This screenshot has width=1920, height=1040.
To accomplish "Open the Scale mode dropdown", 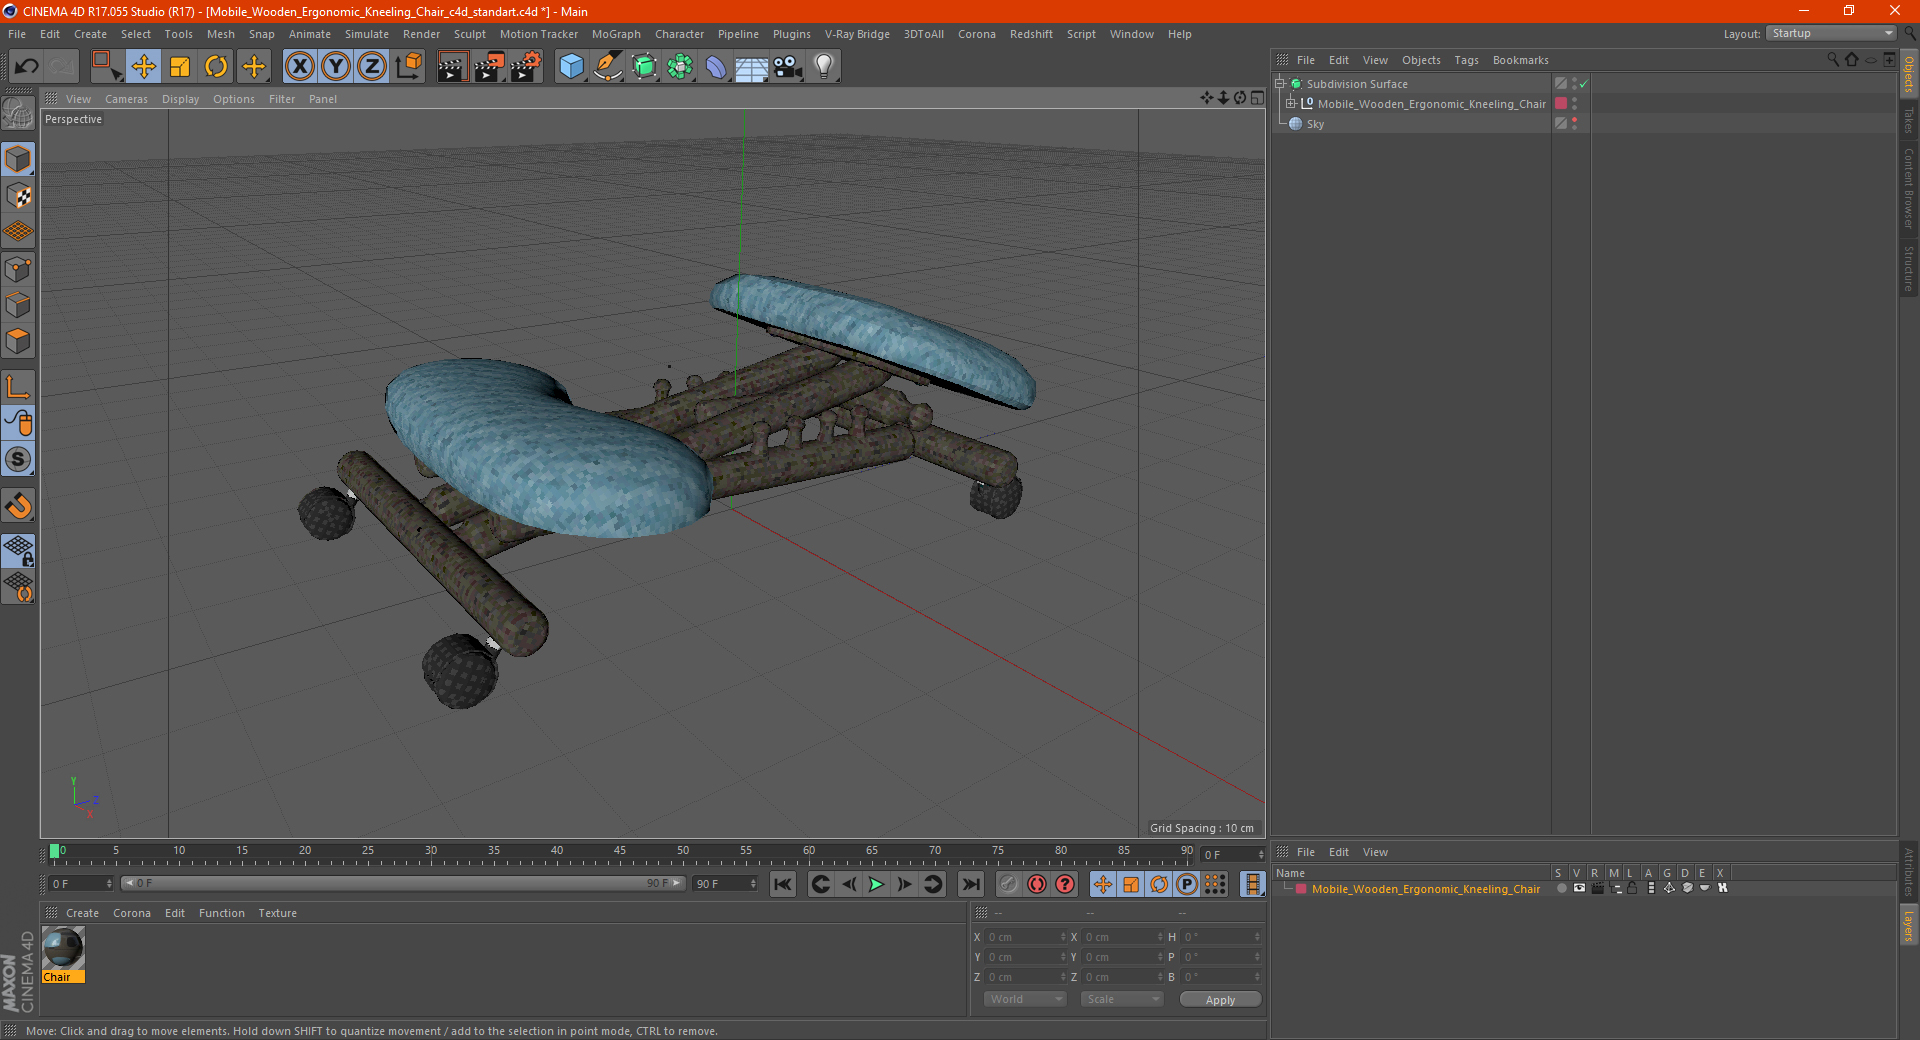I will [x=1122, y=999].
